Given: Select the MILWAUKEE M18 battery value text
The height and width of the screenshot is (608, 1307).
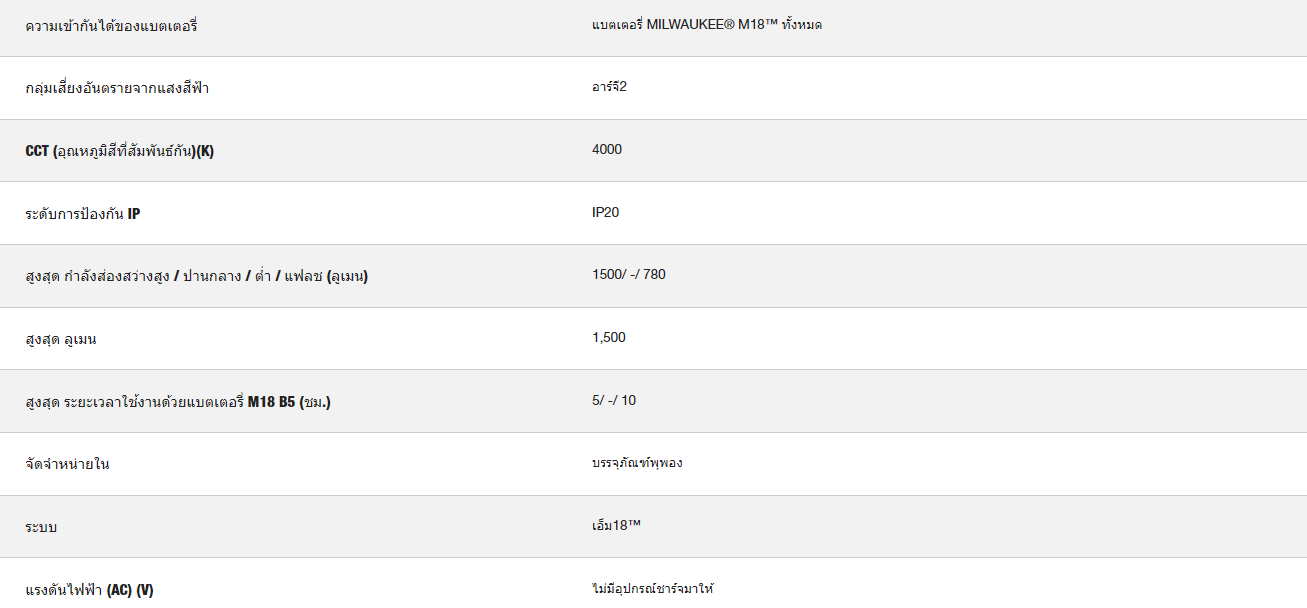Looking at the screenshot, I should pyautogui.click(x=707, y=24).
